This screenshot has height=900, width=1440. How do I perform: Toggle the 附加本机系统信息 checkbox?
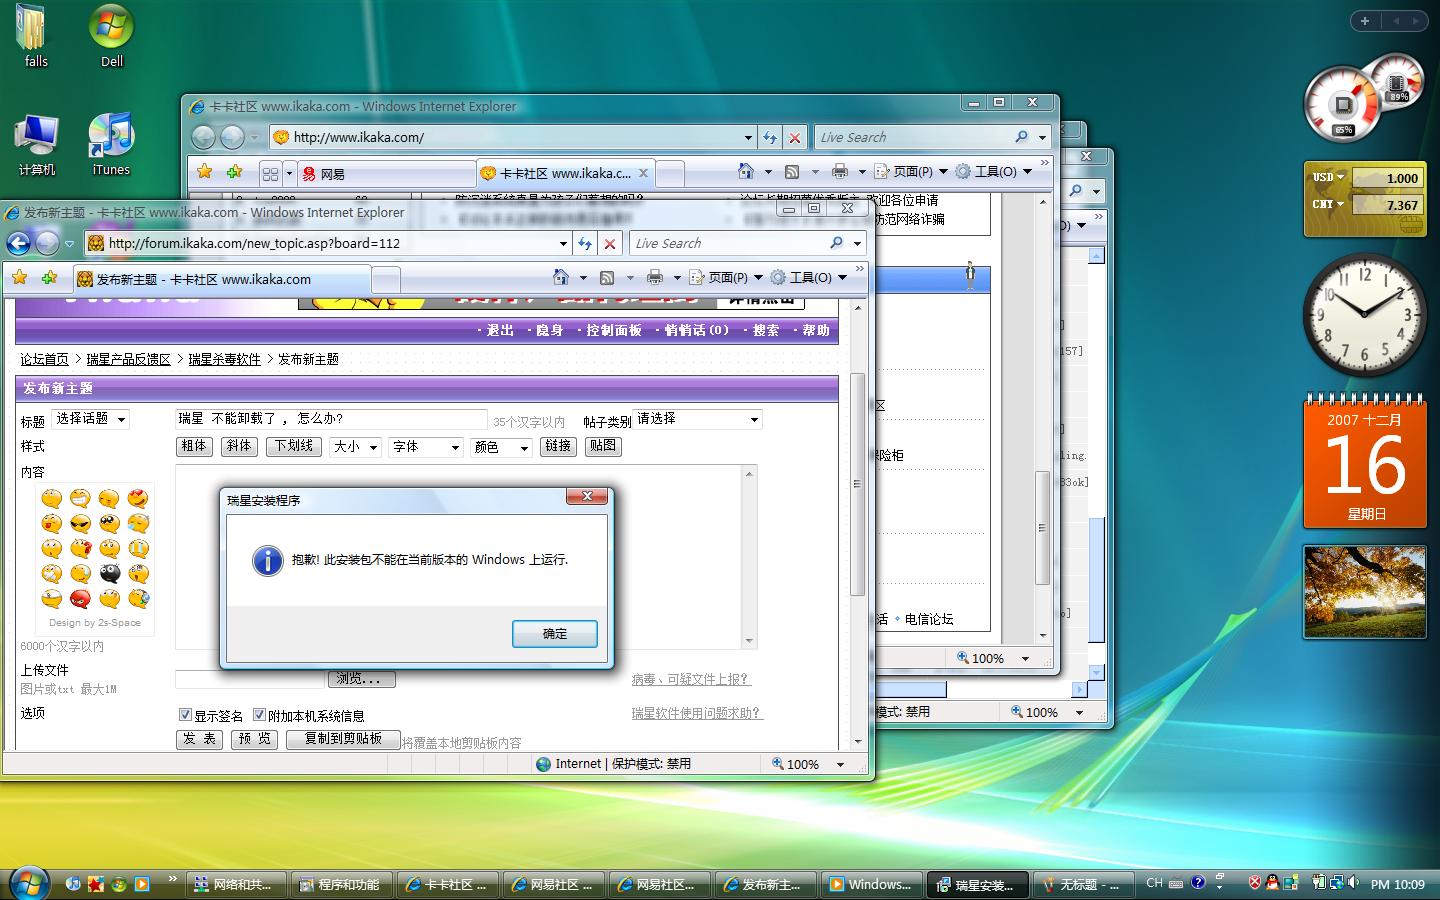(259, 715)
